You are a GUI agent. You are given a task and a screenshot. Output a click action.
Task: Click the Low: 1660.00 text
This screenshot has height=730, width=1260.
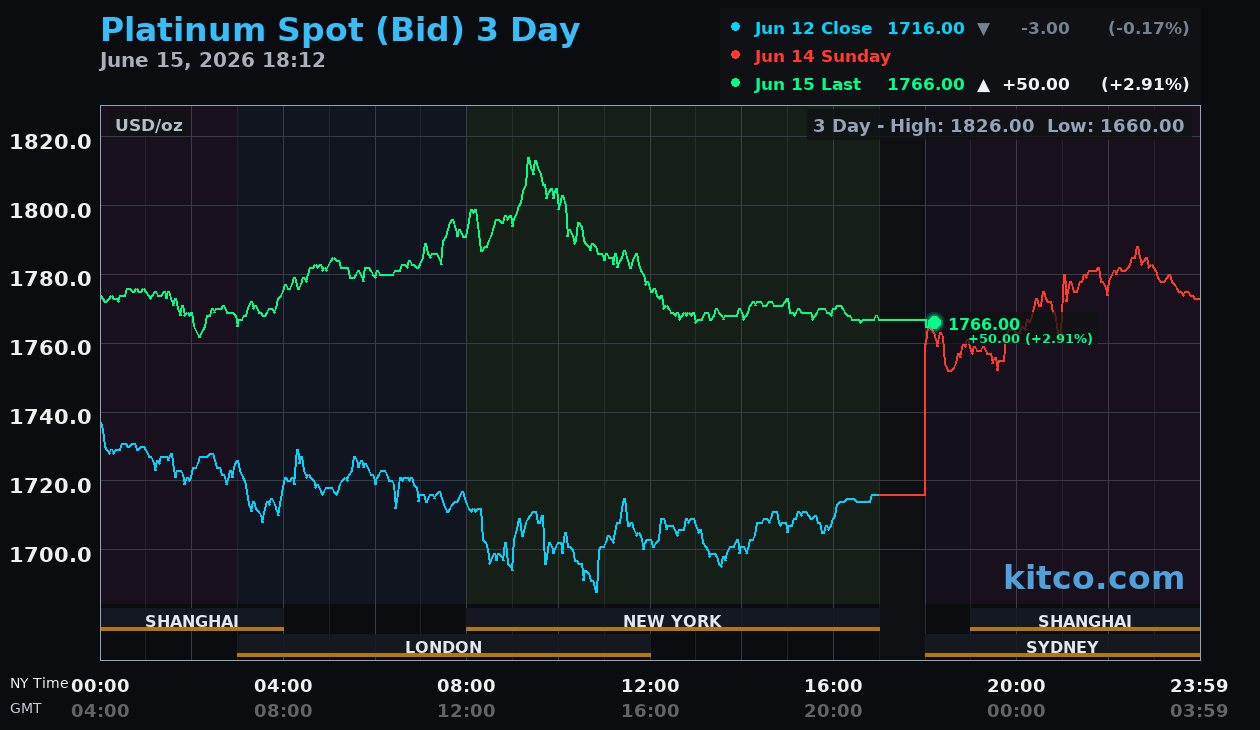click(x=1115, y=126)
